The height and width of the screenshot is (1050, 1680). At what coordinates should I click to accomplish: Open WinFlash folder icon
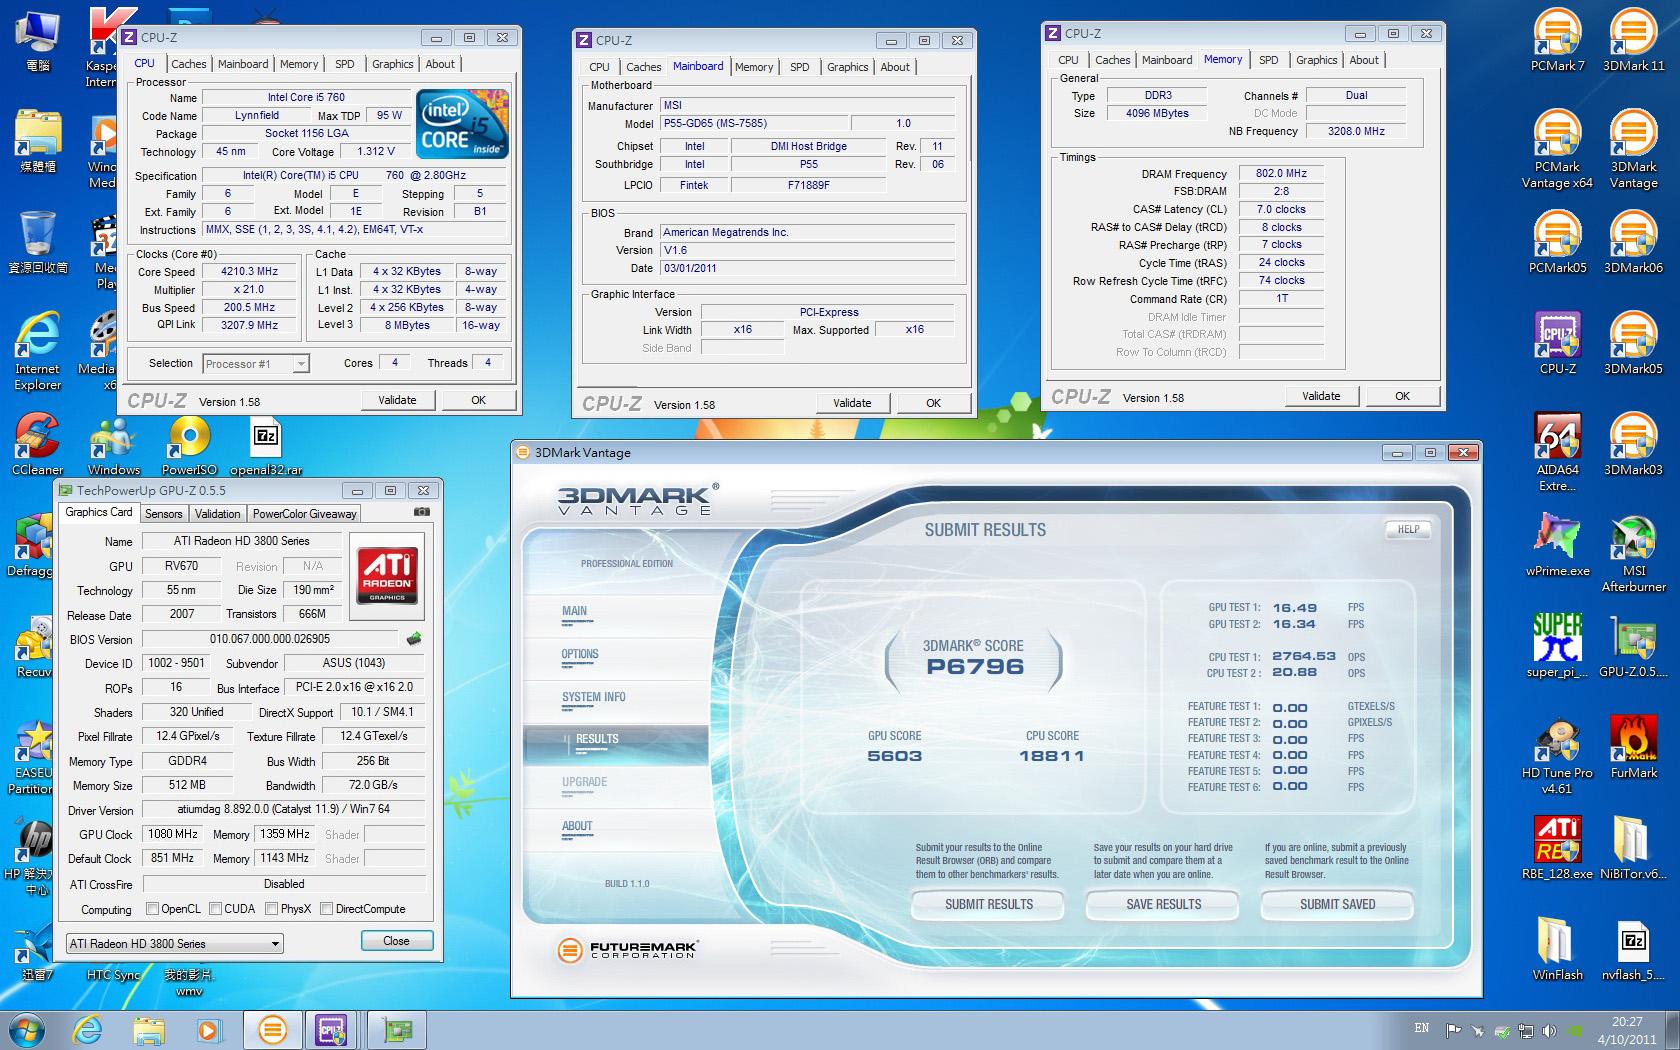tap(1557, 949)
